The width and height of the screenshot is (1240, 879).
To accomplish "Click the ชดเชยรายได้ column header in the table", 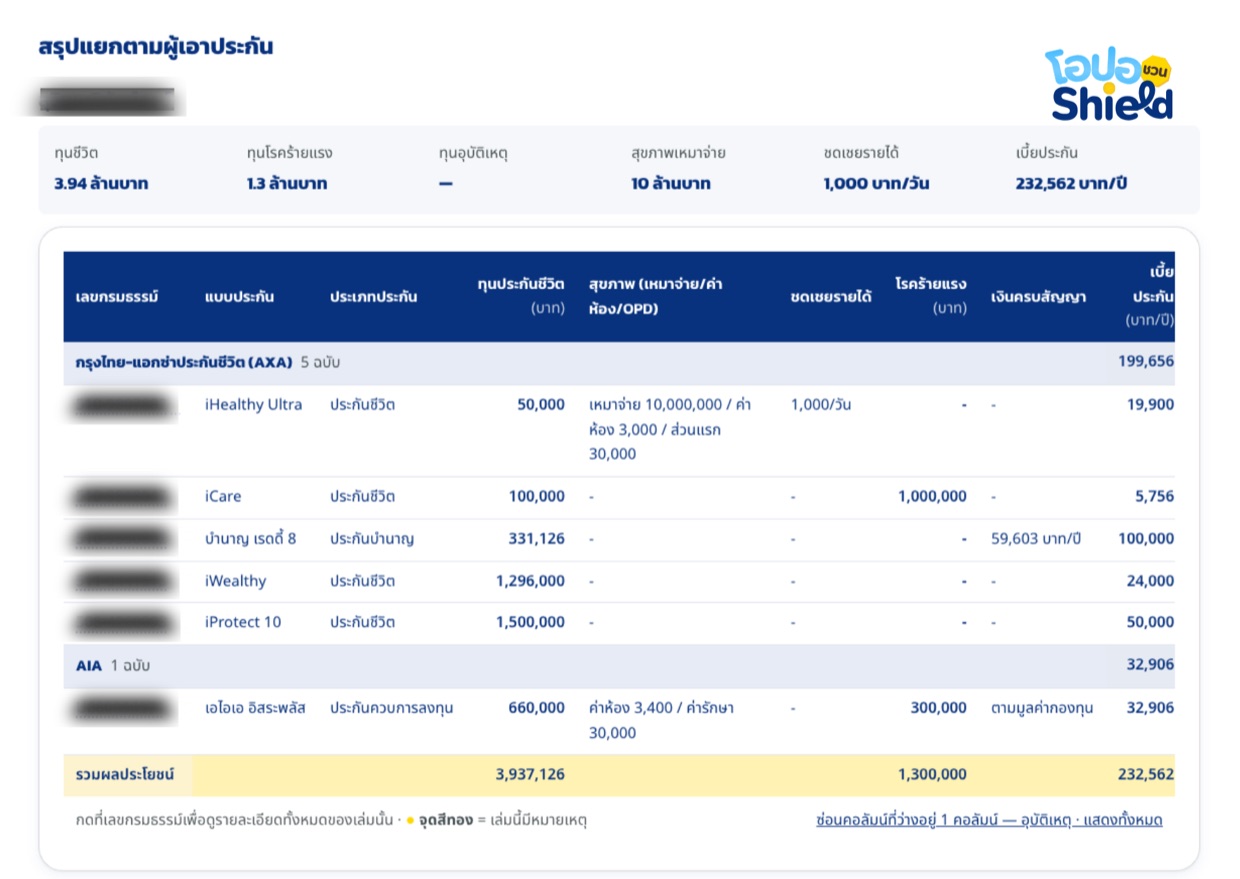I will point(830,297).
